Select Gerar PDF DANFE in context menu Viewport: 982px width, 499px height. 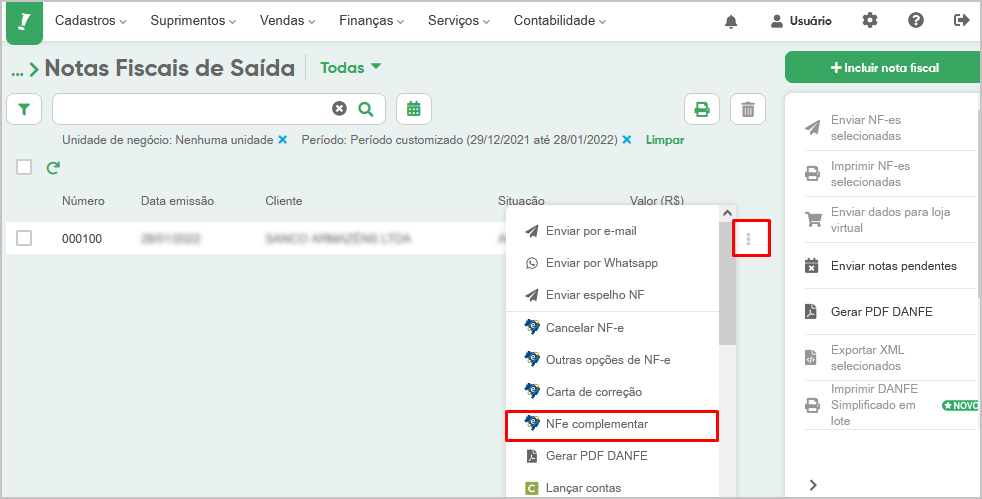(x=612, y=456)
